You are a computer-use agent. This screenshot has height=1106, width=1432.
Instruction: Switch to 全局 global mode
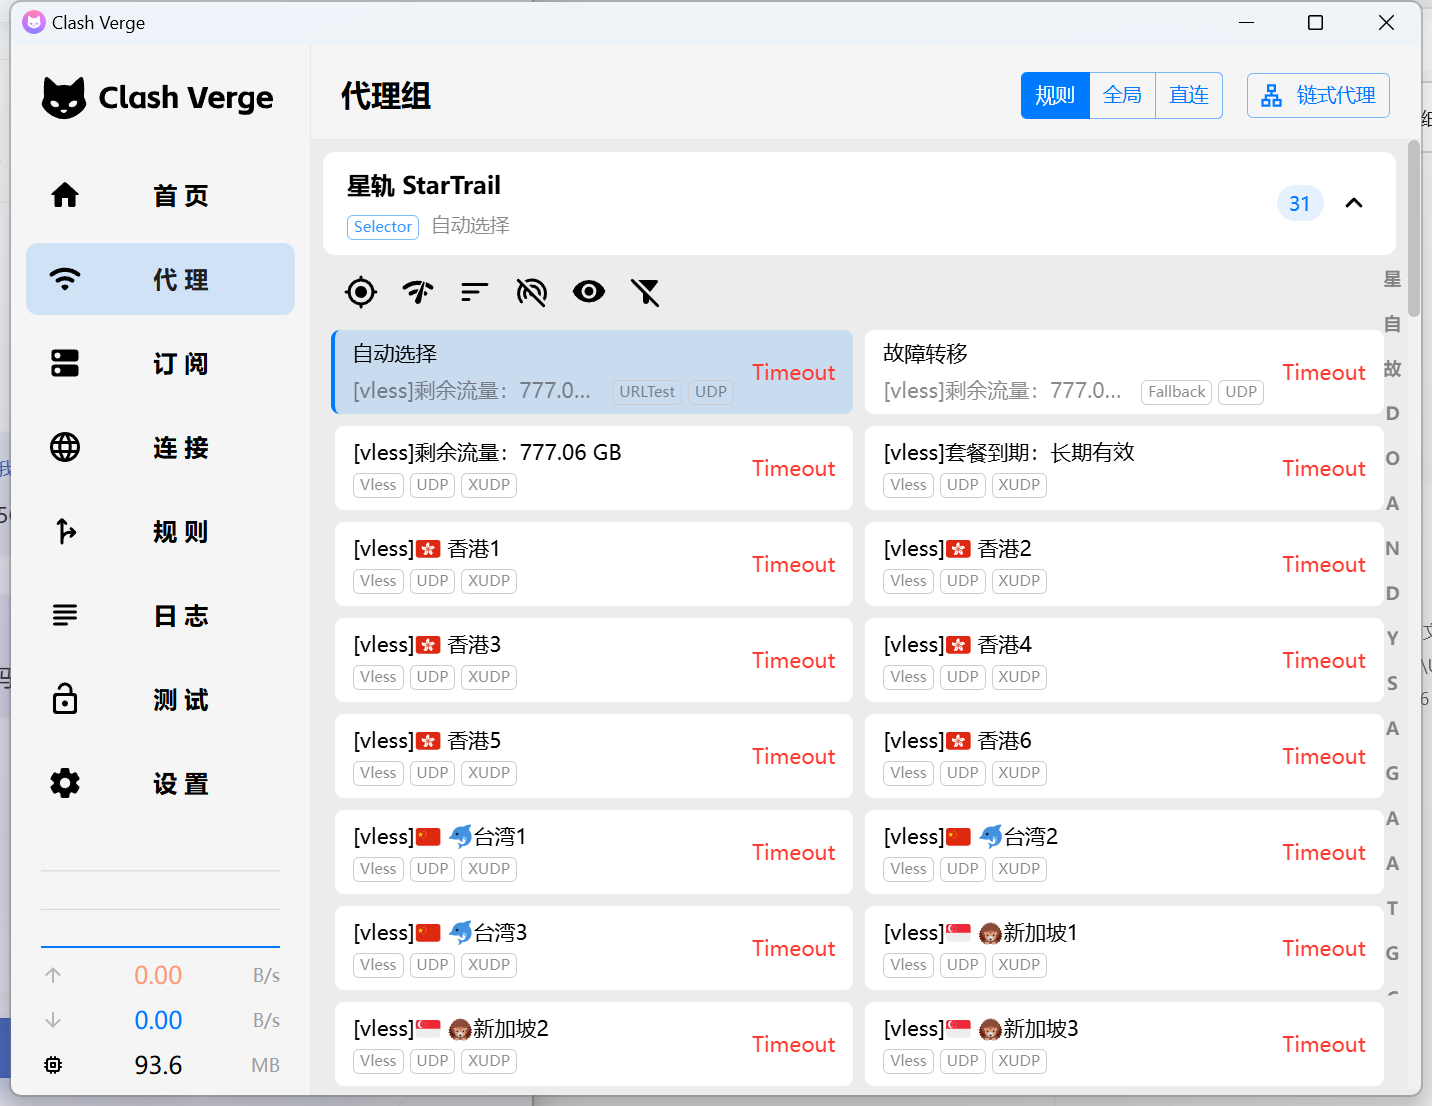coord(1122,96)
